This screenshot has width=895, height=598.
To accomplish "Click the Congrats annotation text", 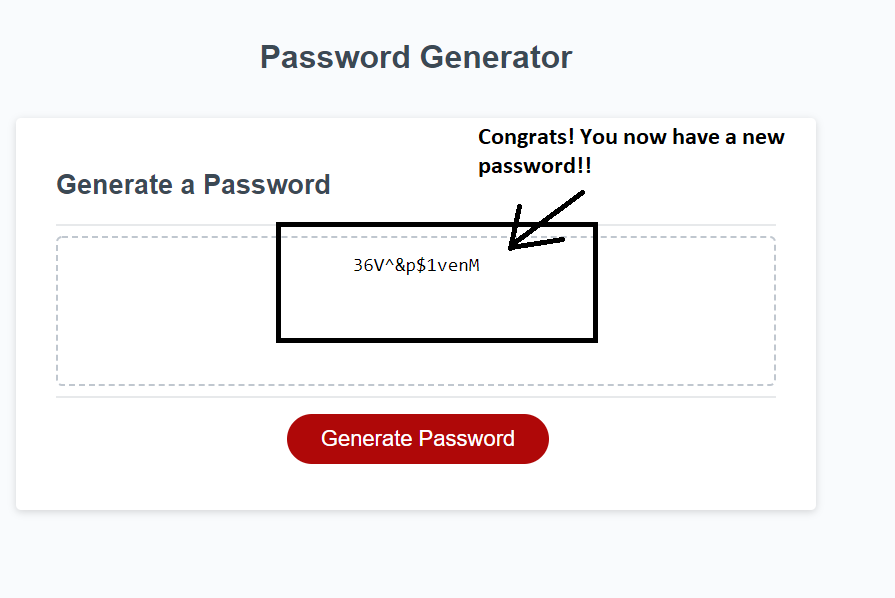I will (630, 150).
